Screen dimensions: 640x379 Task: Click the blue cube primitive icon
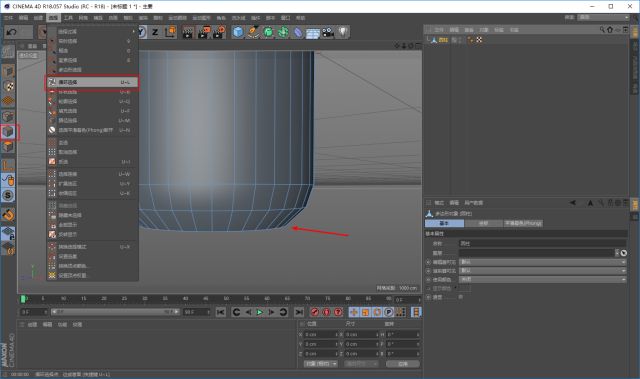238,32
